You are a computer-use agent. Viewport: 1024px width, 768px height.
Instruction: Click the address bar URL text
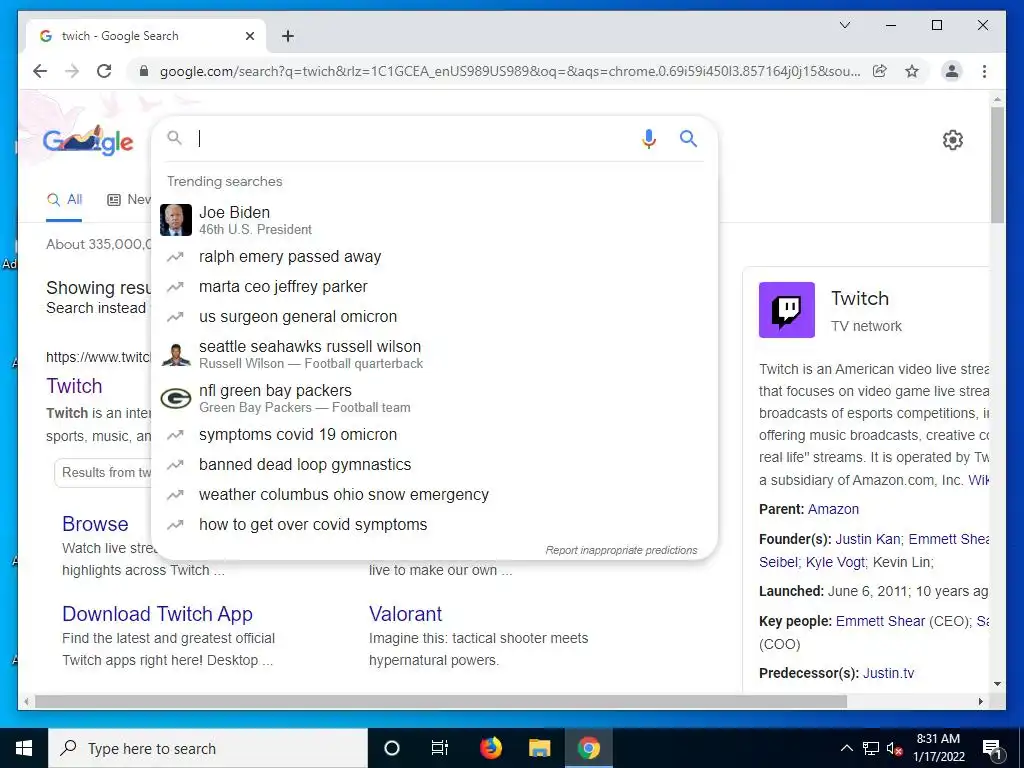(509, 71)
